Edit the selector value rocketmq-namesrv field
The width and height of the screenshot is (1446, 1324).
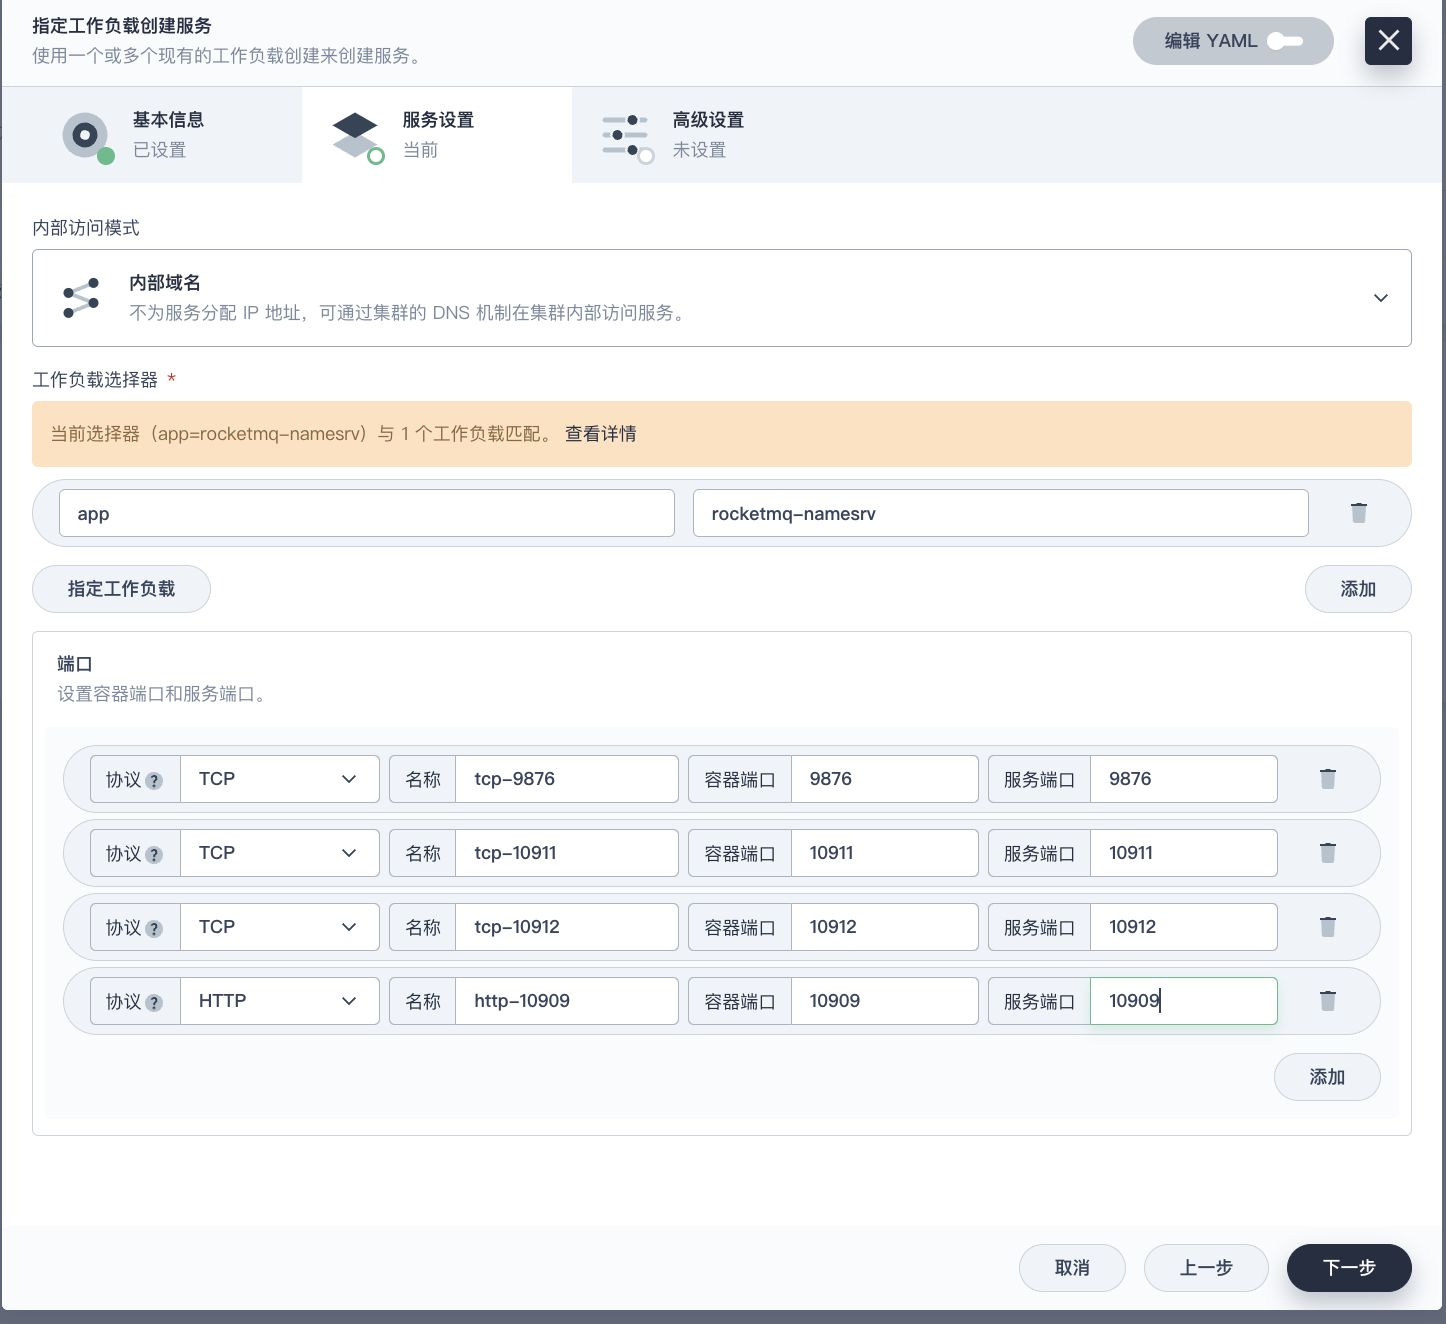(1001, 513)
